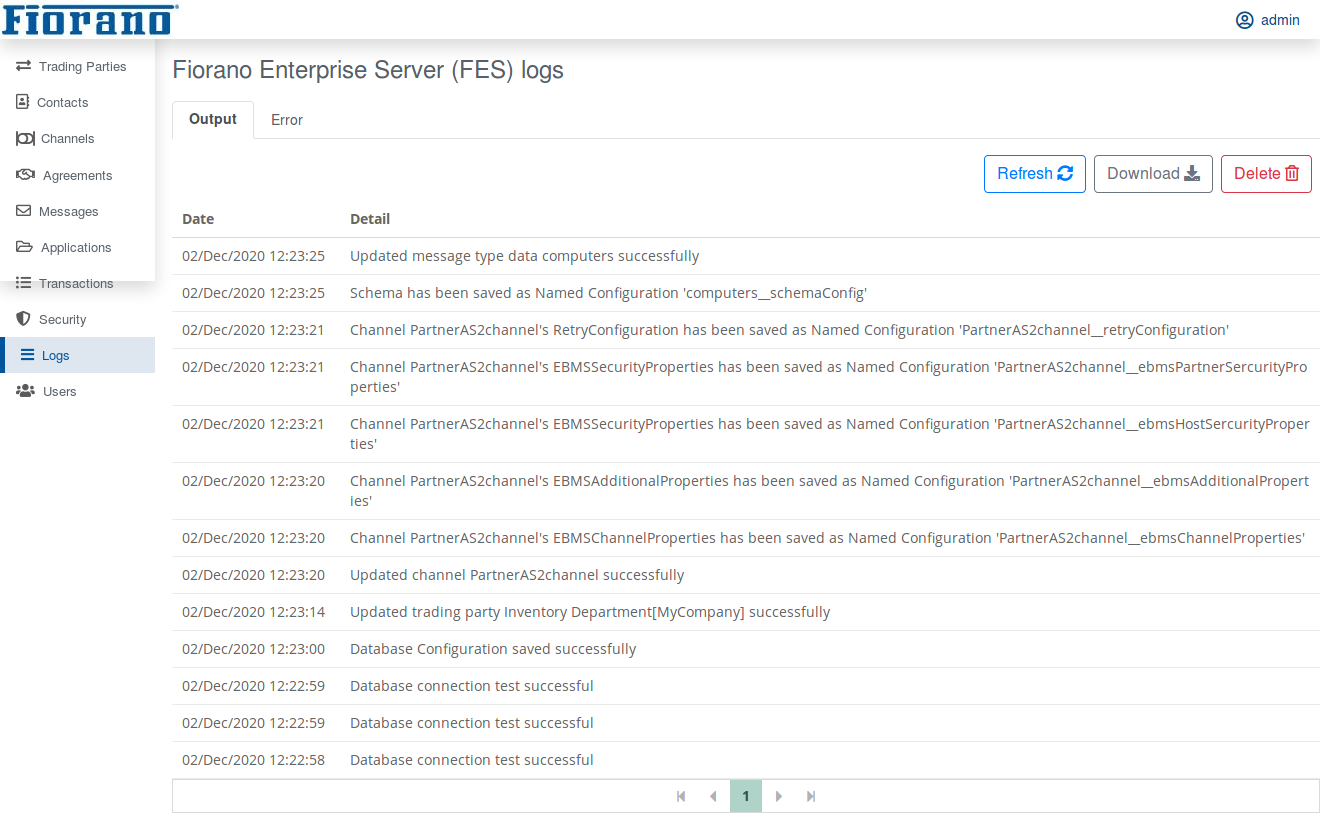This screenshot has height=837, width=1320.
Task: Click the page heading 'Fiorano Enterprise Server (FES) logs'
Action: [368, 70]
